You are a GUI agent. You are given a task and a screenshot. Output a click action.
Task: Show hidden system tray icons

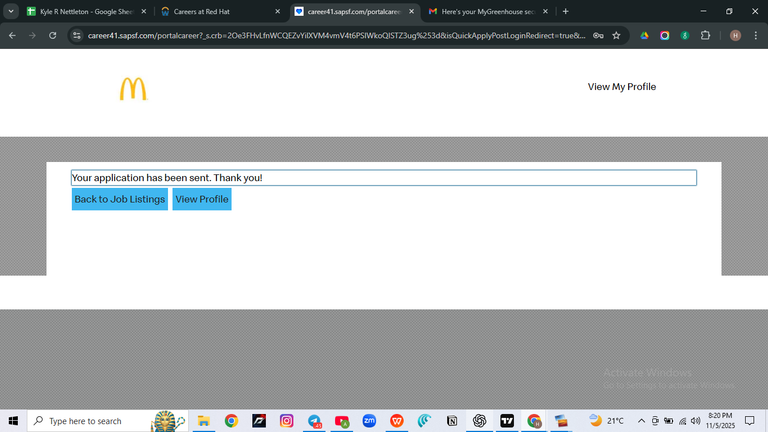coord(641,421)
